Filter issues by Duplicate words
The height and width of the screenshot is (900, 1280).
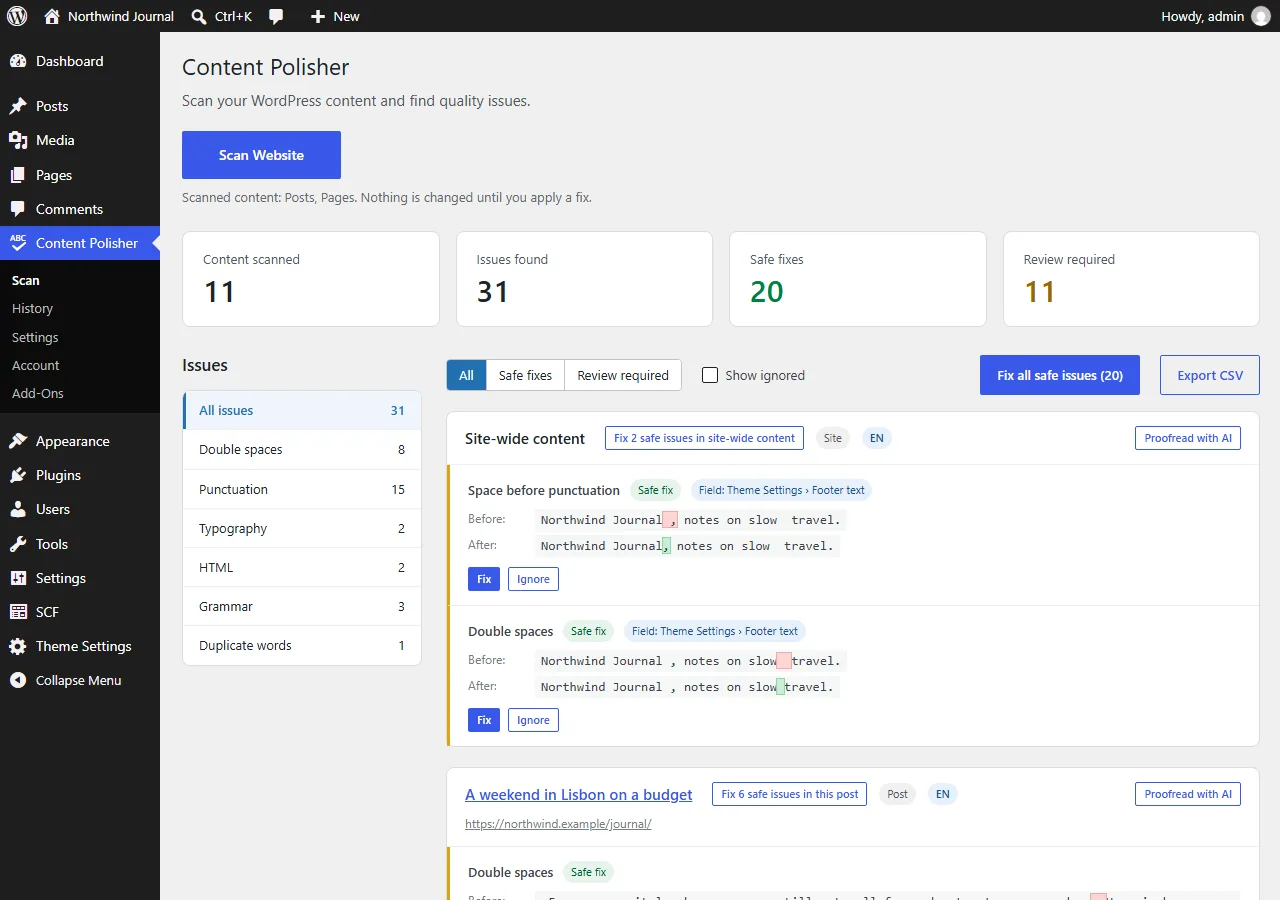coord(302,645)
